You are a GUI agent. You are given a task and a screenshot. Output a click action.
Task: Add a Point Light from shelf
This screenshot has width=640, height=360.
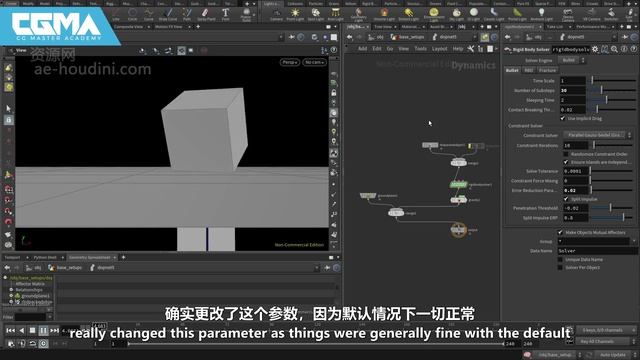[x=295, y=14]
